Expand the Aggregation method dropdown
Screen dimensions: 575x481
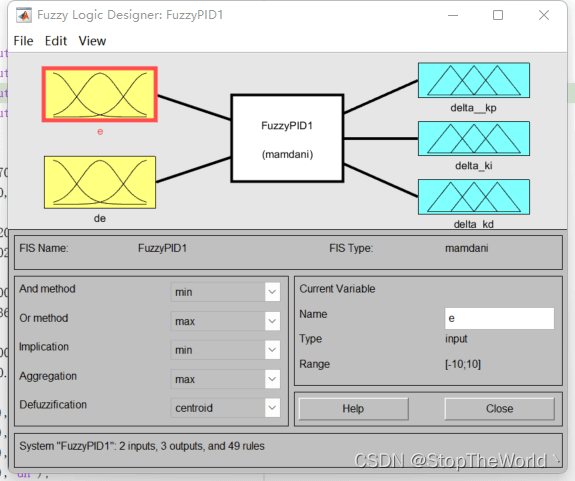click(226, 379)
